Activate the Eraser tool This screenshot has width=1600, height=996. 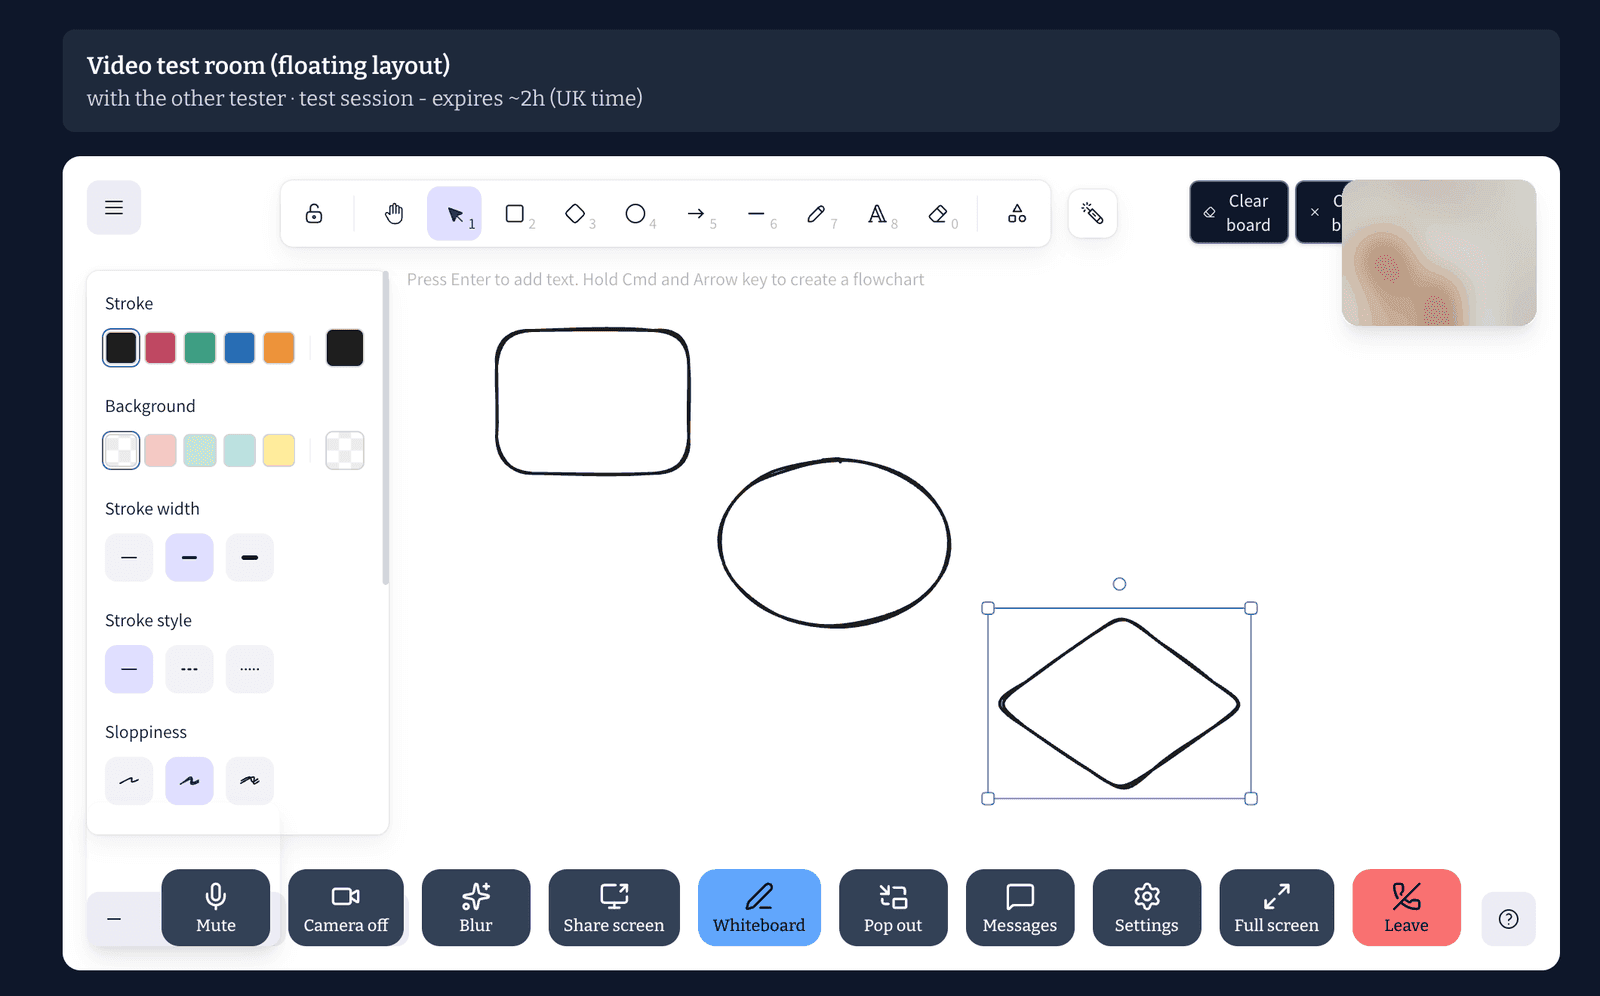938,214
